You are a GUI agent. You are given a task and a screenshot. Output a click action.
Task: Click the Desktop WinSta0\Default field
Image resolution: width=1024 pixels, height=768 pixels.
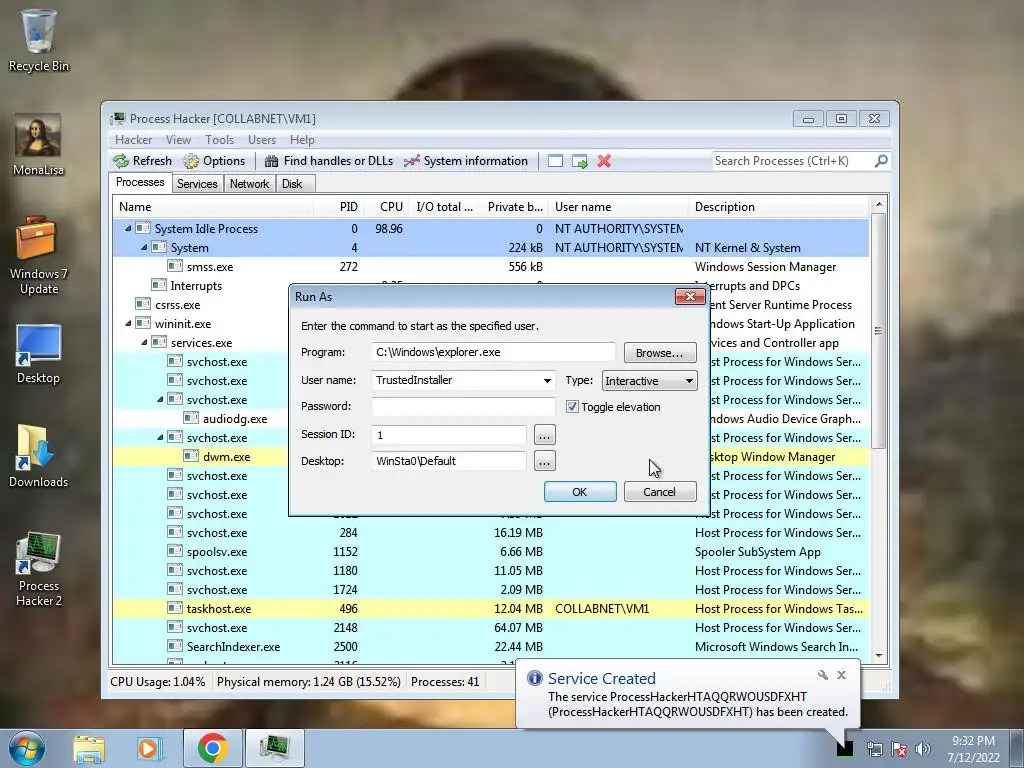[x=449, y=461]
